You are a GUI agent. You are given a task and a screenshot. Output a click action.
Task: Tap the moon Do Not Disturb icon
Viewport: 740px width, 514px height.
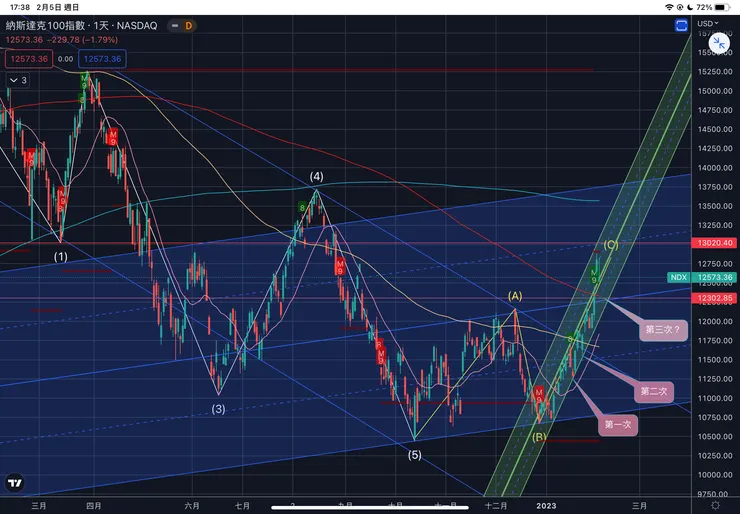[x=690, y=7]
